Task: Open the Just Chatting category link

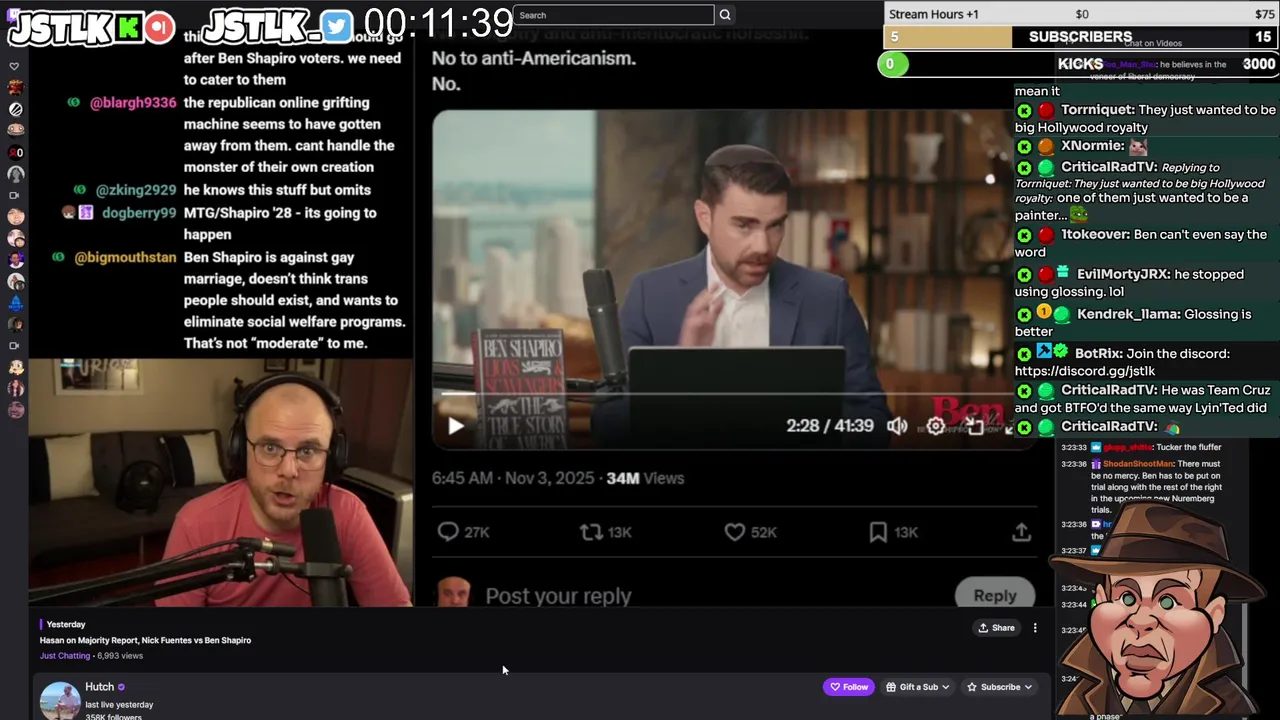Action: [x=65, y=656]
